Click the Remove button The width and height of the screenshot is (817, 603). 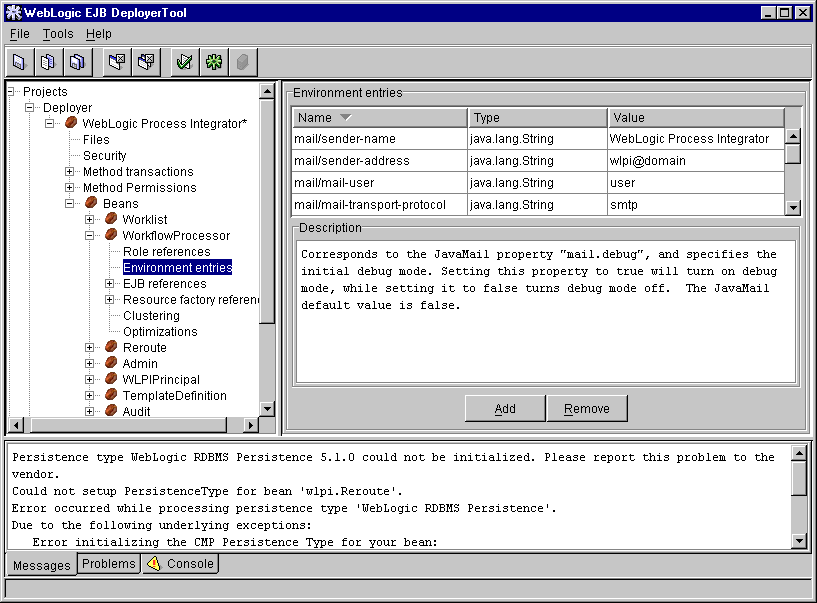click(587, 408)
